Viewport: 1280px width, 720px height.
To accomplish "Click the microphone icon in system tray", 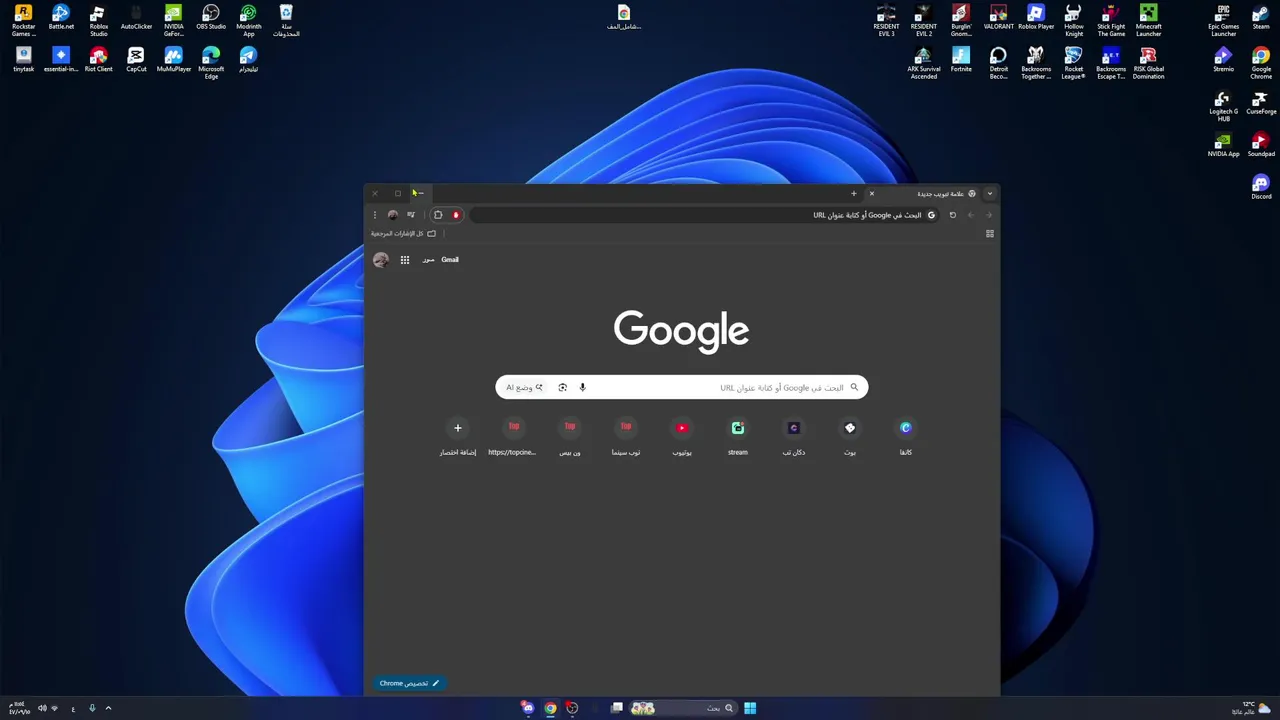I will pyautogui.click(x=91, y=708).
